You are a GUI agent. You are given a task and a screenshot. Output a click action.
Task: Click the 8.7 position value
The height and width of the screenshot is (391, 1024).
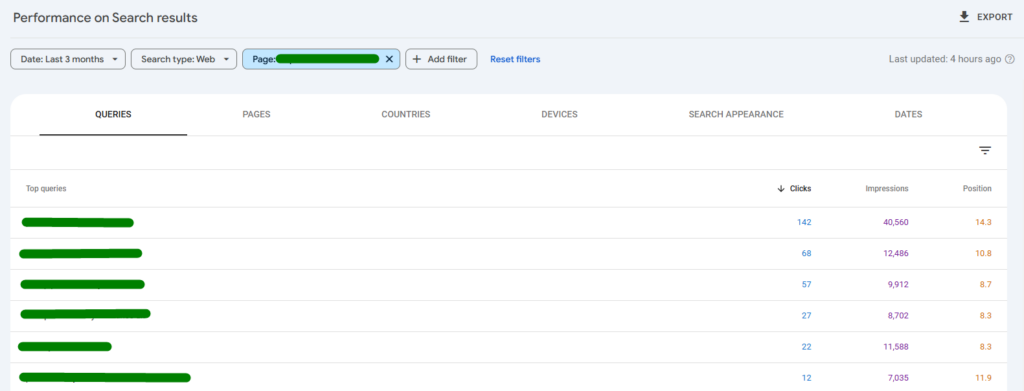pos(985,285)
